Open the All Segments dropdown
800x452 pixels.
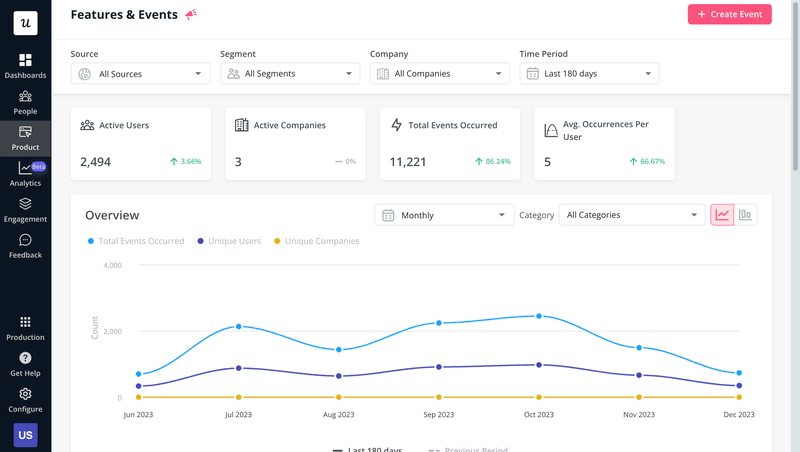click(290, 73)
